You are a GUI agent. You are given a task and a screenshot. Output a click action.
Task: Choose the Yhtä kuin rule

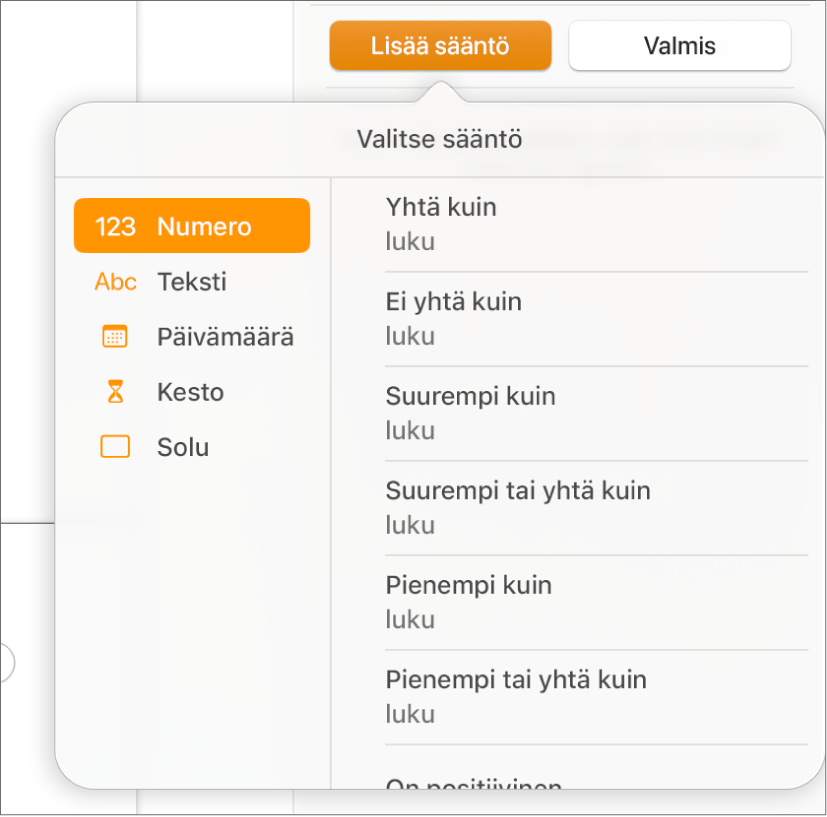pos(597,225)
